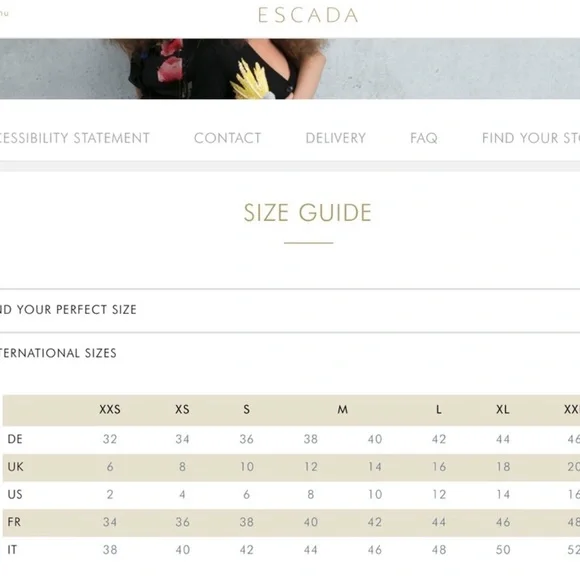
Task: Click the DE row label
Action: [x=15, y=439]
